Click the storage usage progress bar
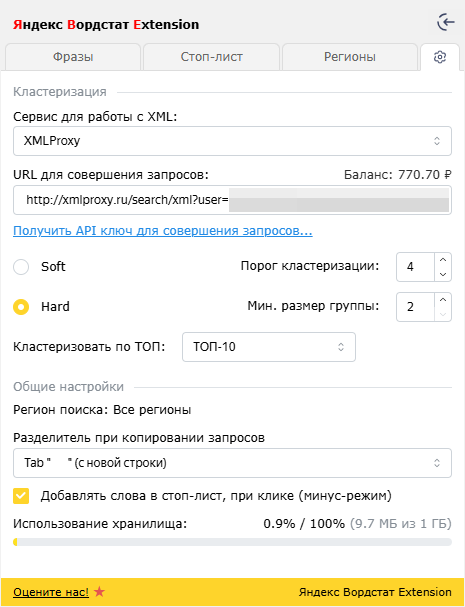Image resolution: width=465 pixels, height=607 pixels. click(x=232, y=542)
